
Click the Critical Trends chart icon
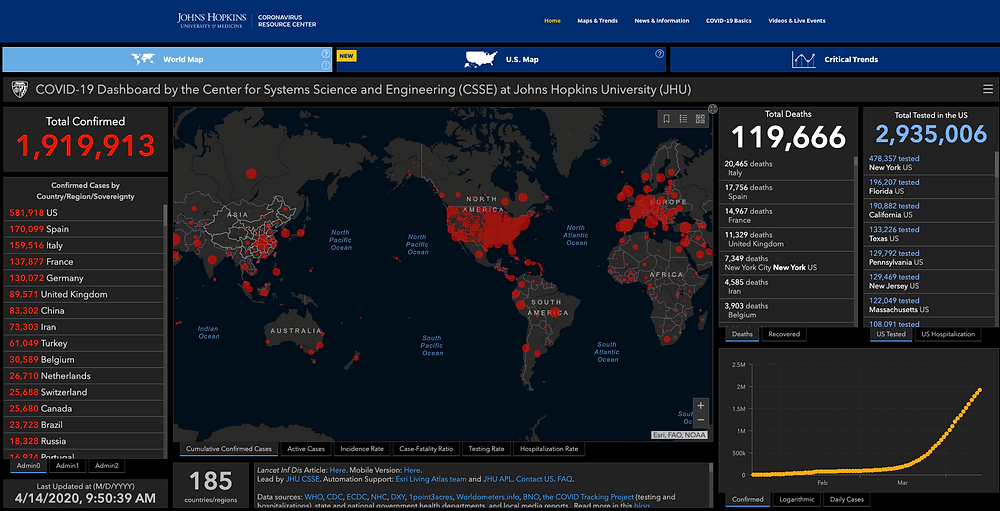click(x=804, y=59)
